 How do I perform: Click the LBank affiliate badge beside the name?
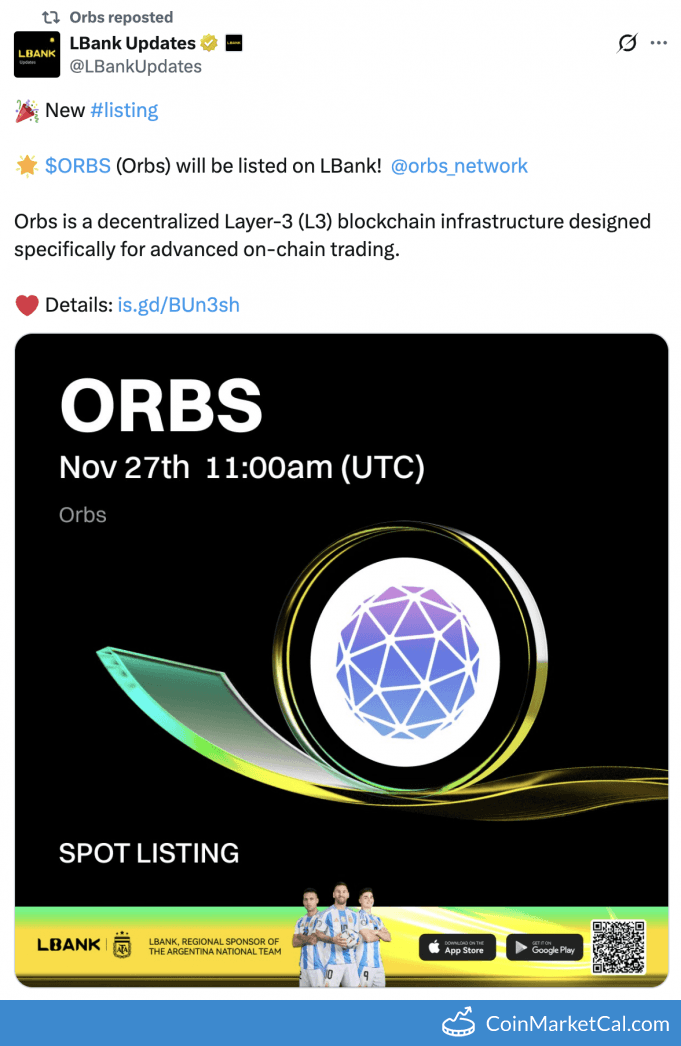click(x=234, y=43)
